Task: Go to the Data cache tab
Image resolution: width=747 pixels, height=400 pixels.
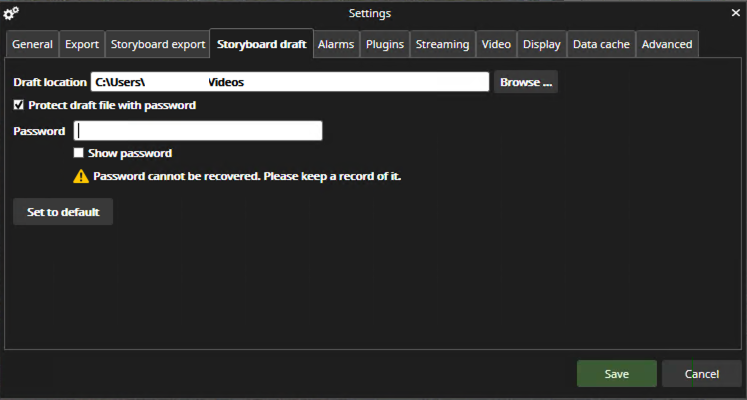Action: [601, 44]
